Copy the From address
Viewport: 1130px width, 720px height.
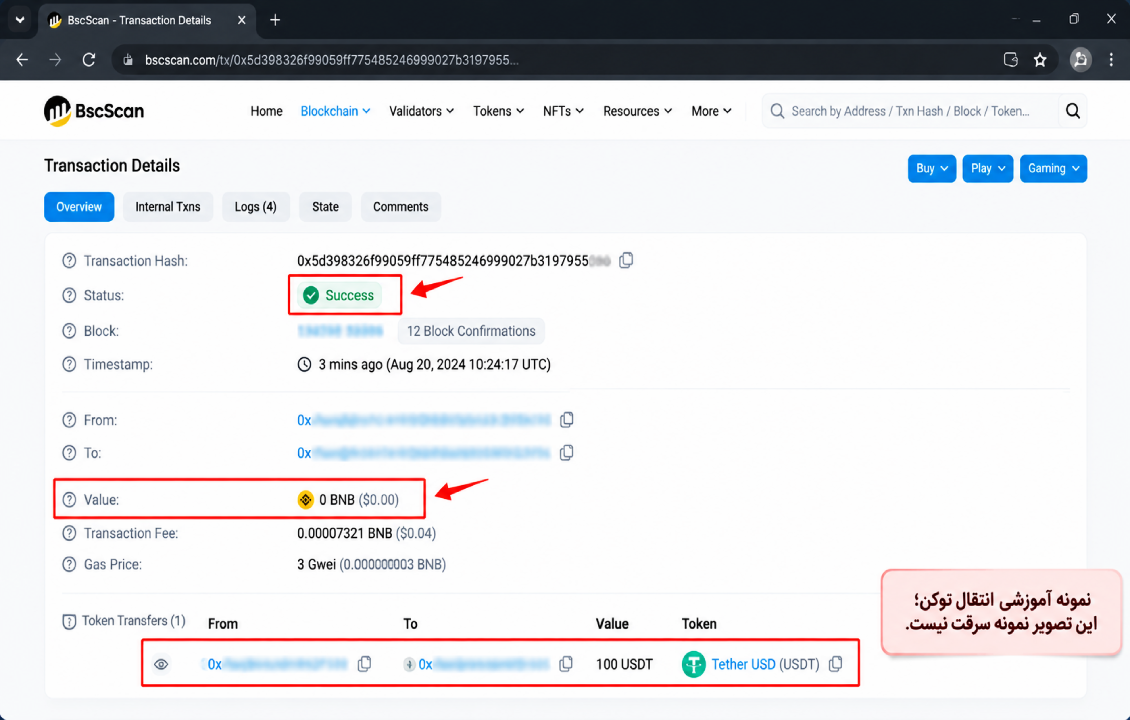566,419
